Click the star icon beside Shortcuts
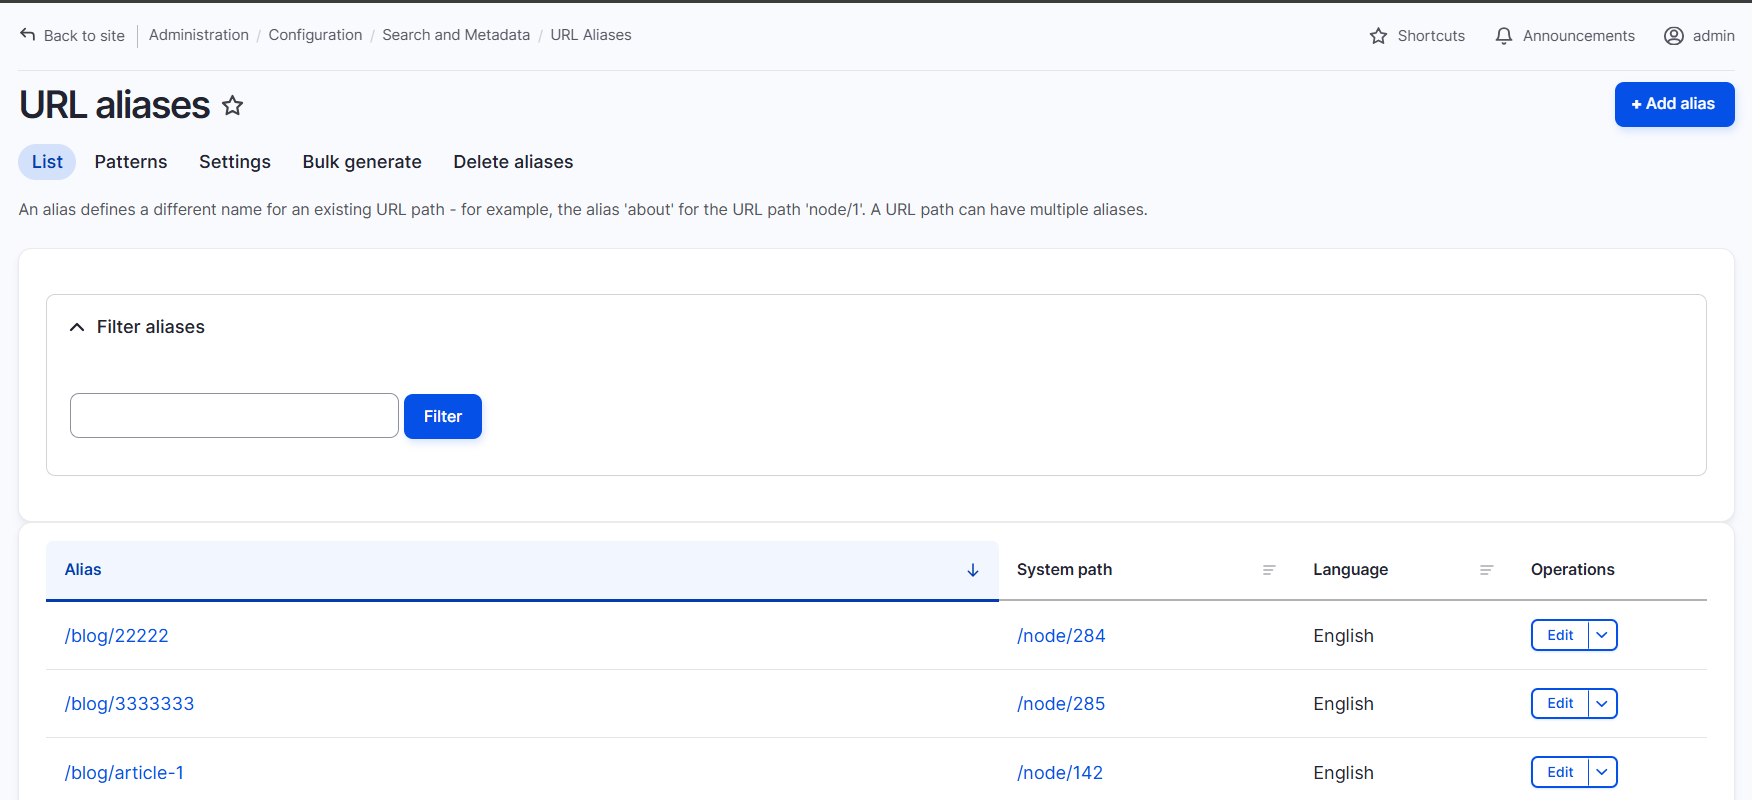Screen dimensions: 1752x800 click(x=1378, y=36)
